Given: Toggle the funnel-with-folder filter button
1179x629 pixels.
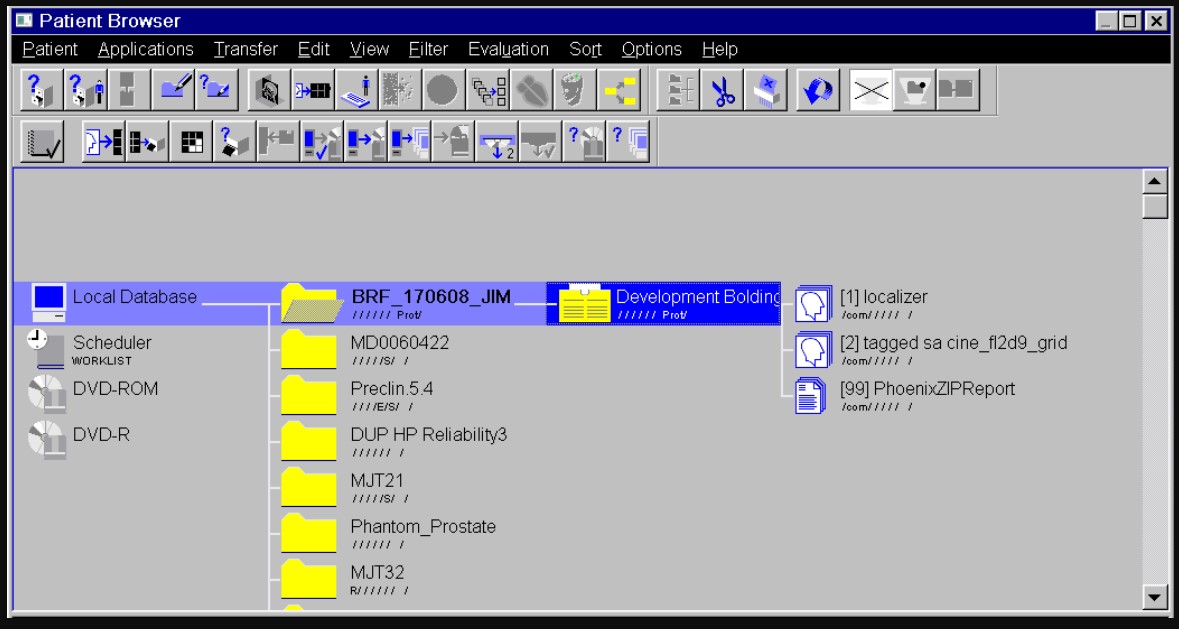Looking at the screenshot, I should click(912, 90).
